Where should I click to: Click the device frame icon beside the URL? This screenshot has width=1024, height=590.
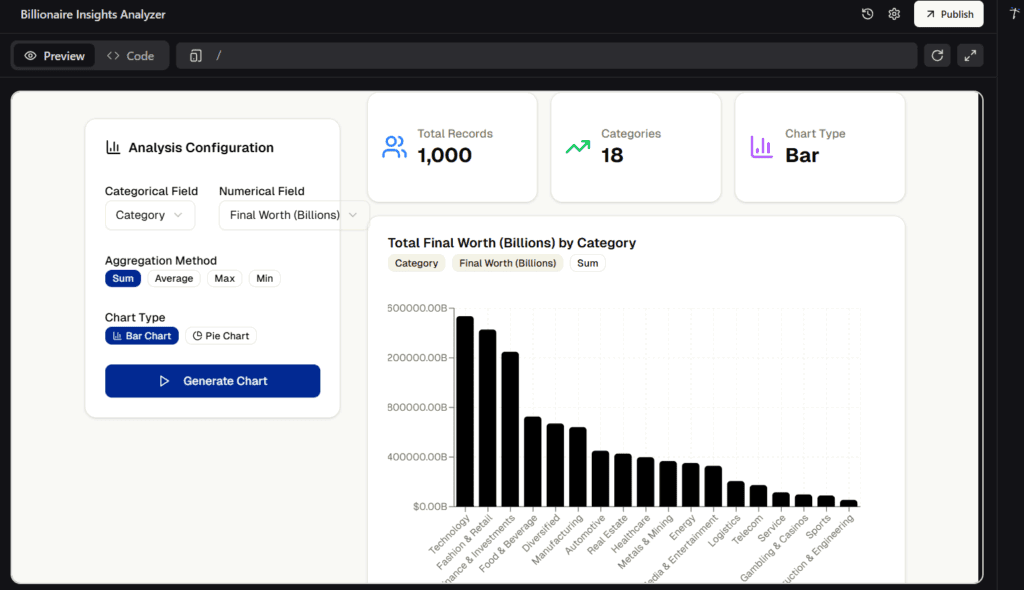tap(195, 55)
